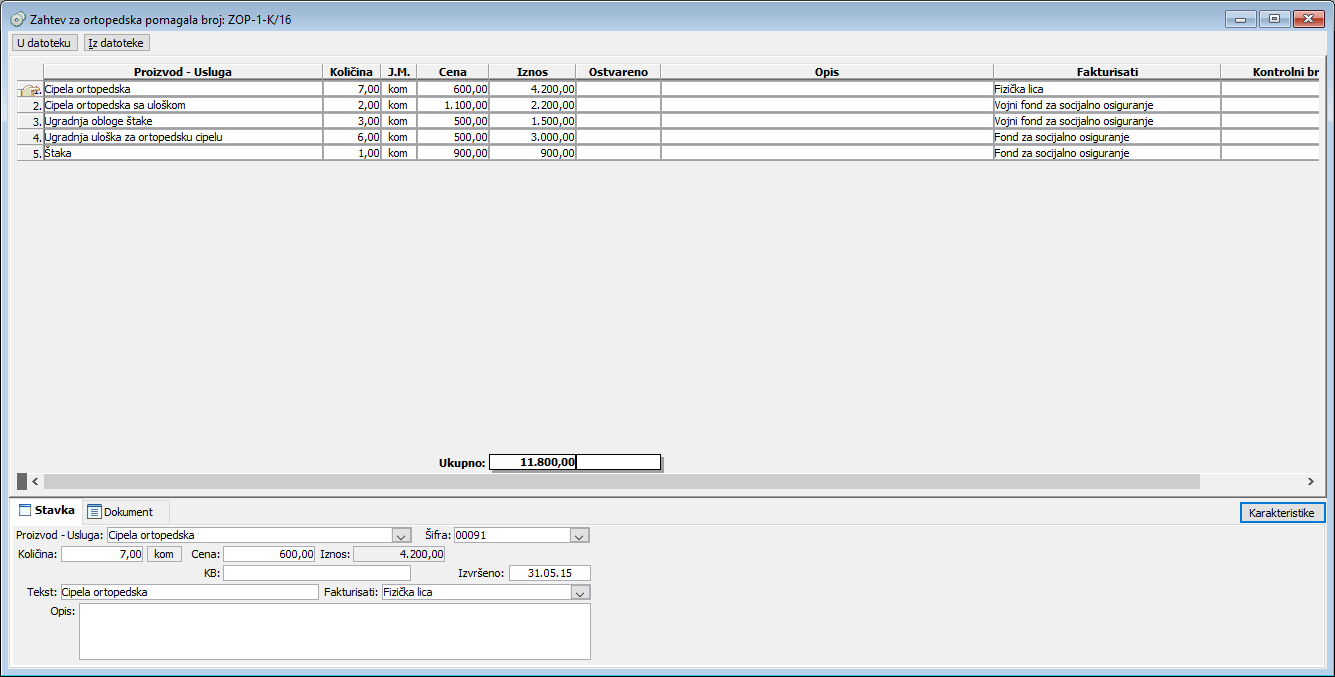Click the 4.200,00 amount cell
The height and width of the screenshot is (677, 1335).
533,89
